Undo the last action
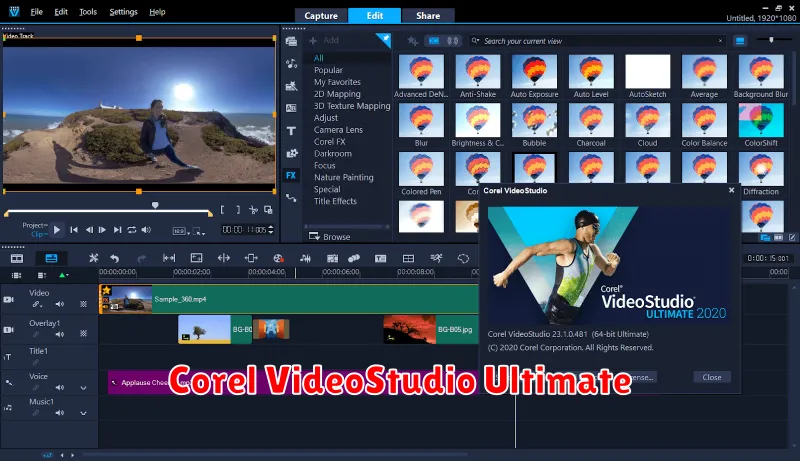Image resolution: width=800 pixels, height=461 pixels. [x=115, y=259]
